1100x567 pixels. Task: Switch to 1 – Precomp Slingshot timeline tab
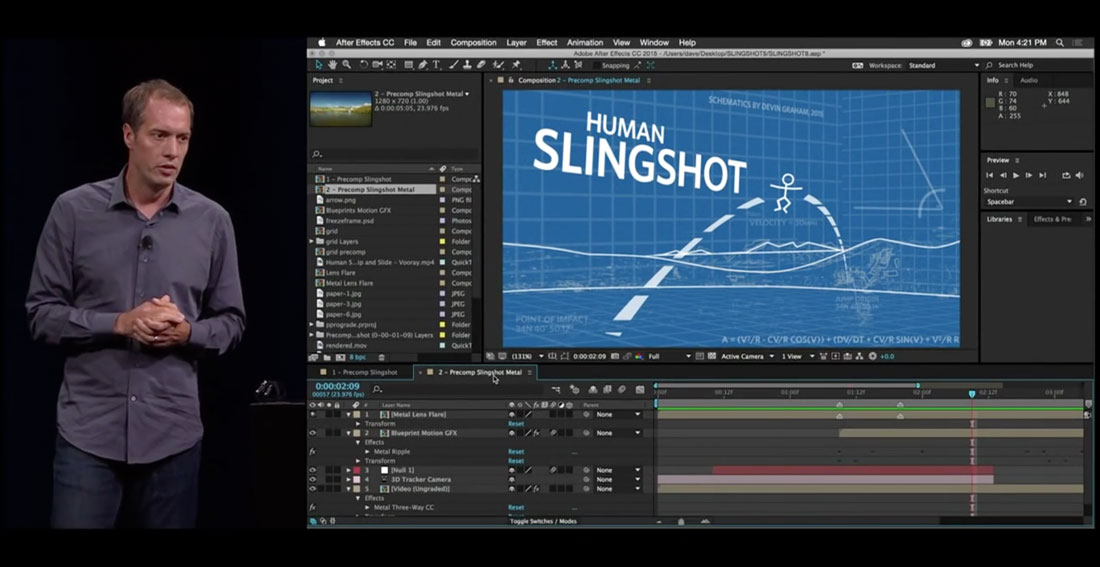click(x=364, y=372)
